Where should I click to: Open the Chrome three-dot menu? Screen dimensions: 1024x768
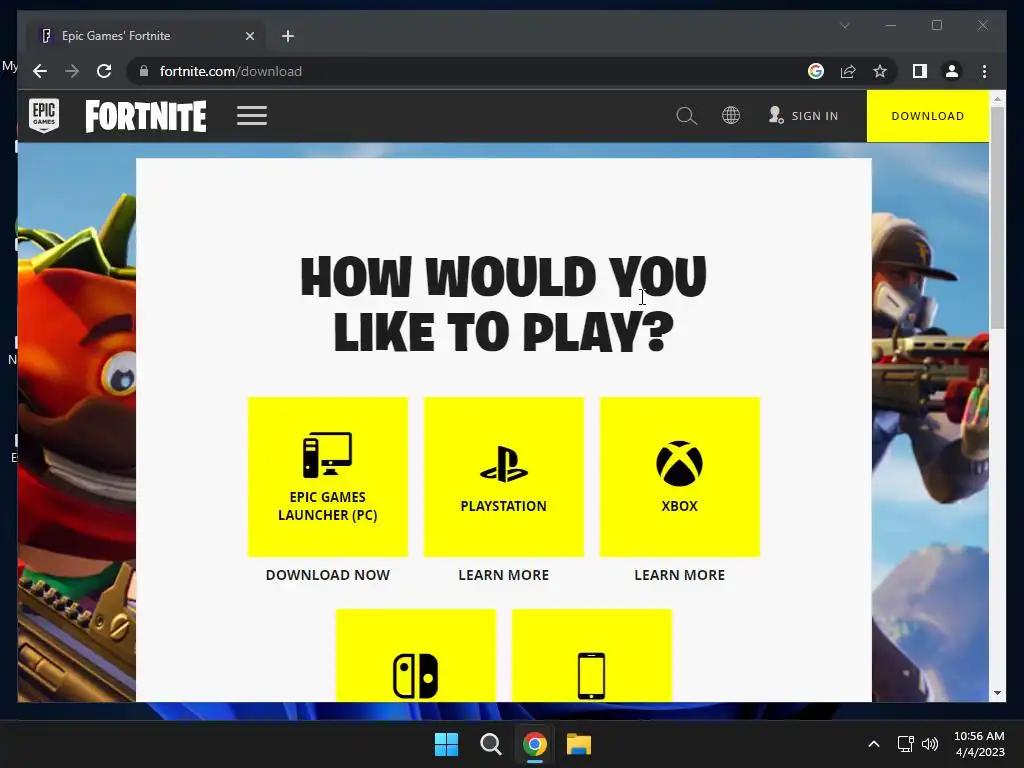[984, 71]
